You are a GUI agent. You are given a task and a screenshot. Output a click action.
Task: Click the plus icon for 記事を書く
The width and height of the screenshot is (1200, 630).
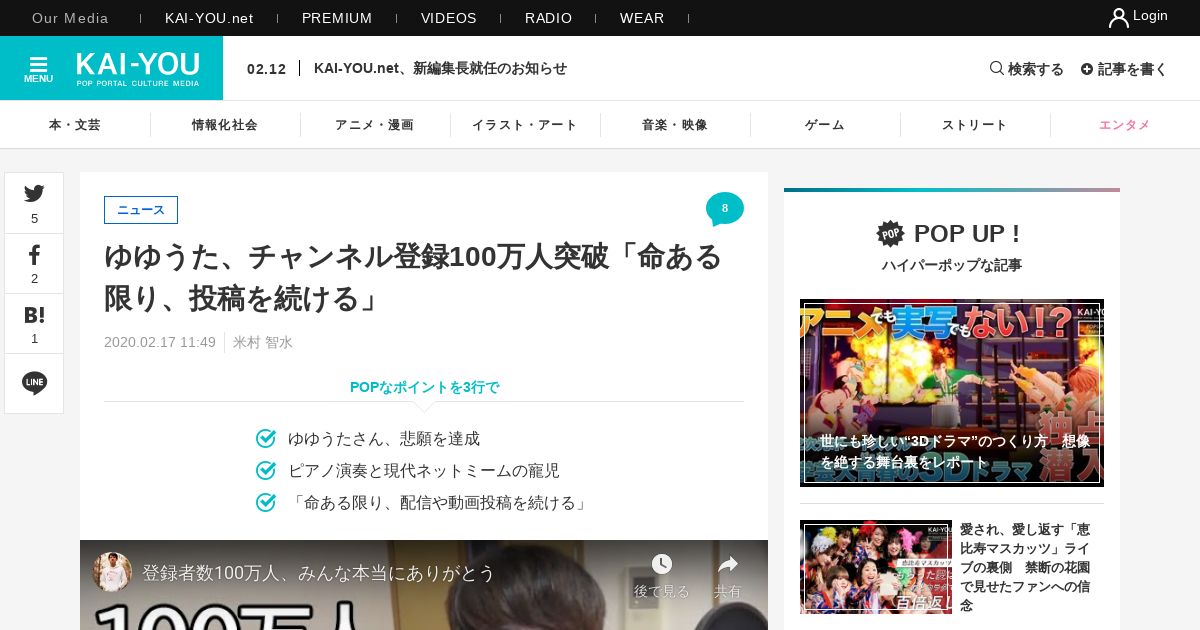click(1086, 69)
